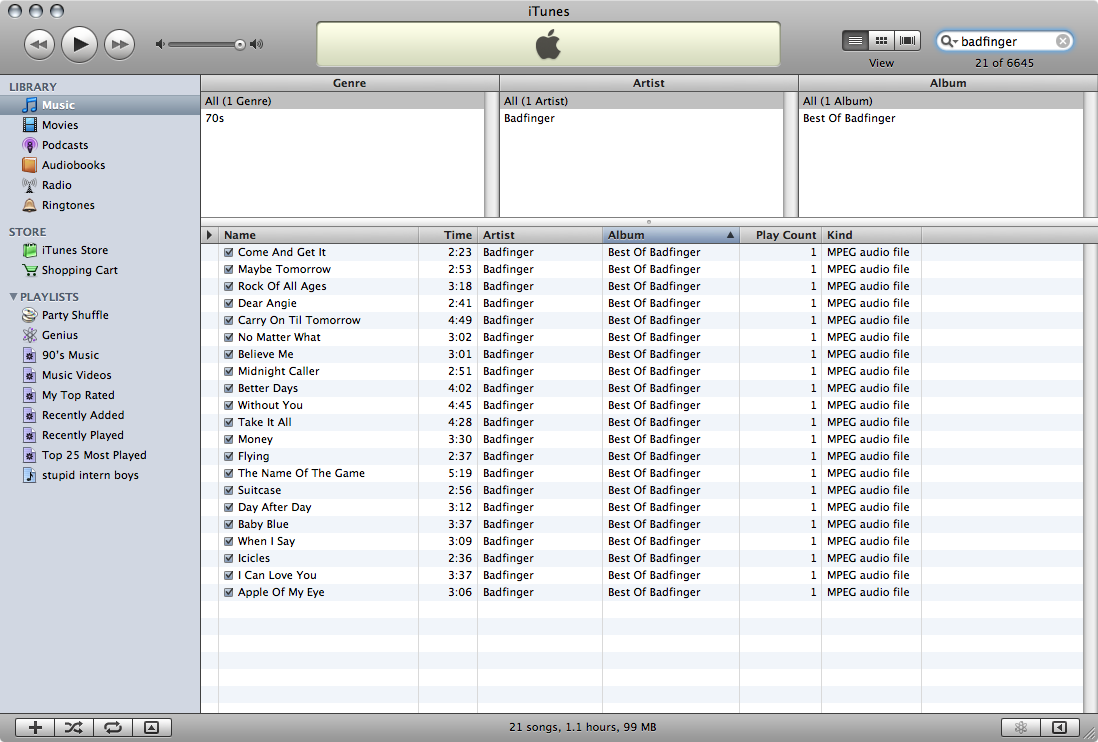Screen dimensions: 1098x742
Task: Clear the badfinger search with X icon
Action: (x=1062, y=41)
